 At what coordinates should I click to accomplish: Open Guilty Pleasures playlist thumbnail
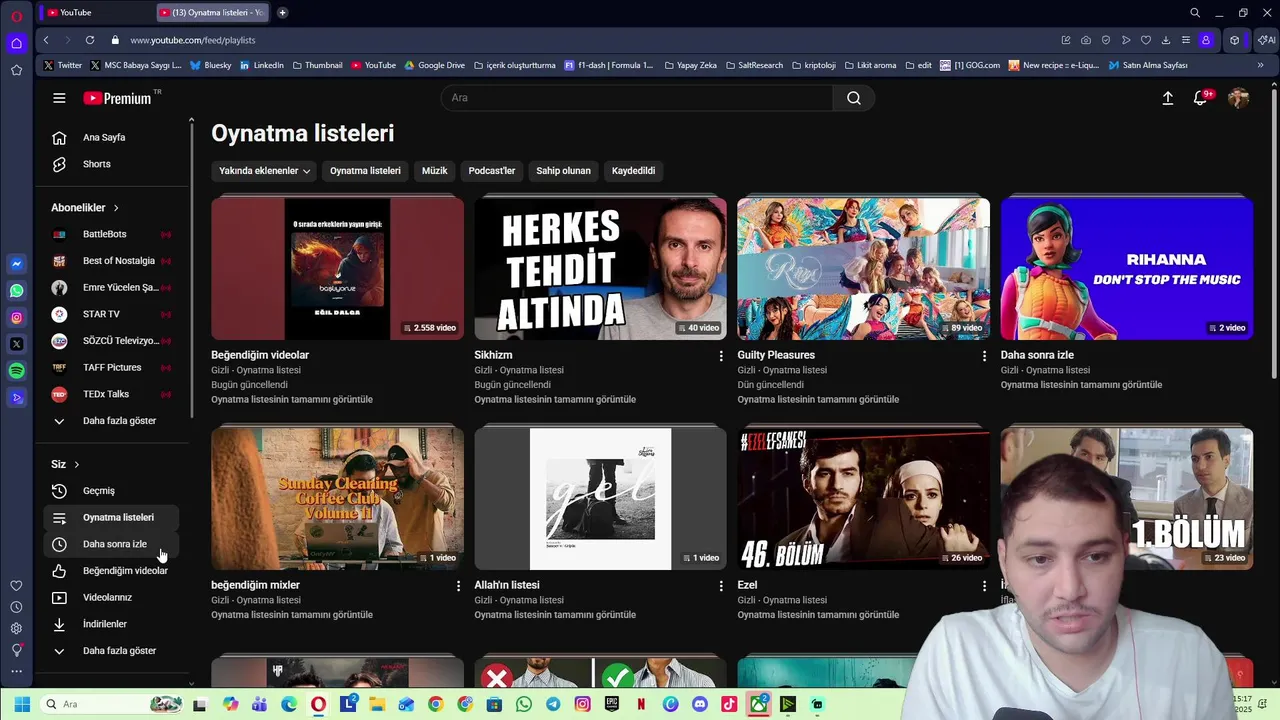click(x=863, y=268)
